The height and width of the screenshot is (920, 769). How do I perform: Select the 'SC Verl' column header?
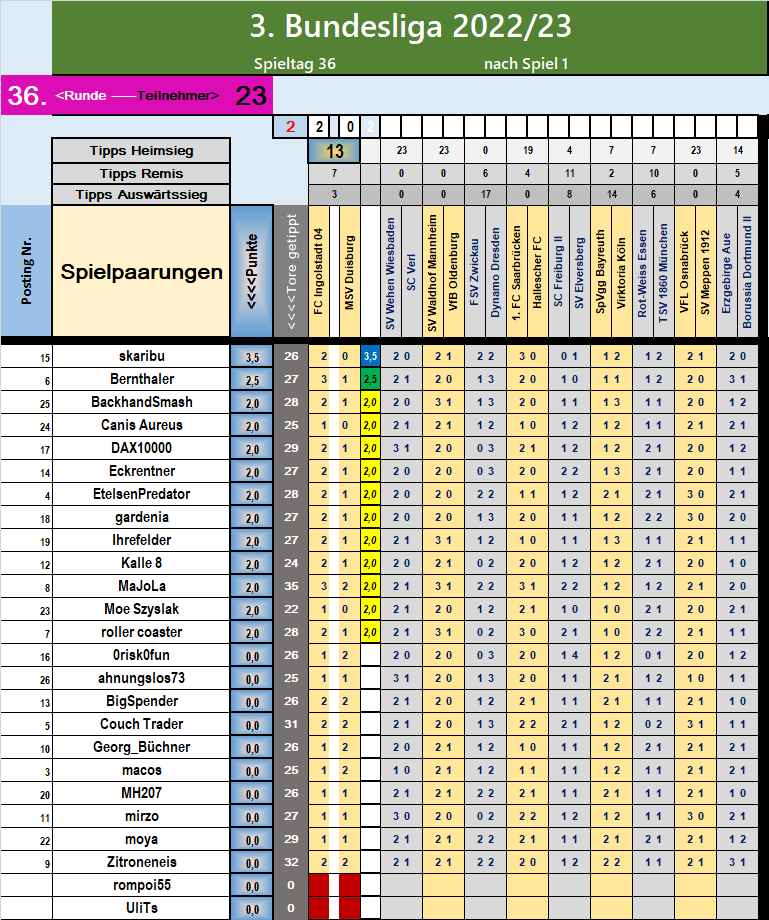[x=411, y=271]
